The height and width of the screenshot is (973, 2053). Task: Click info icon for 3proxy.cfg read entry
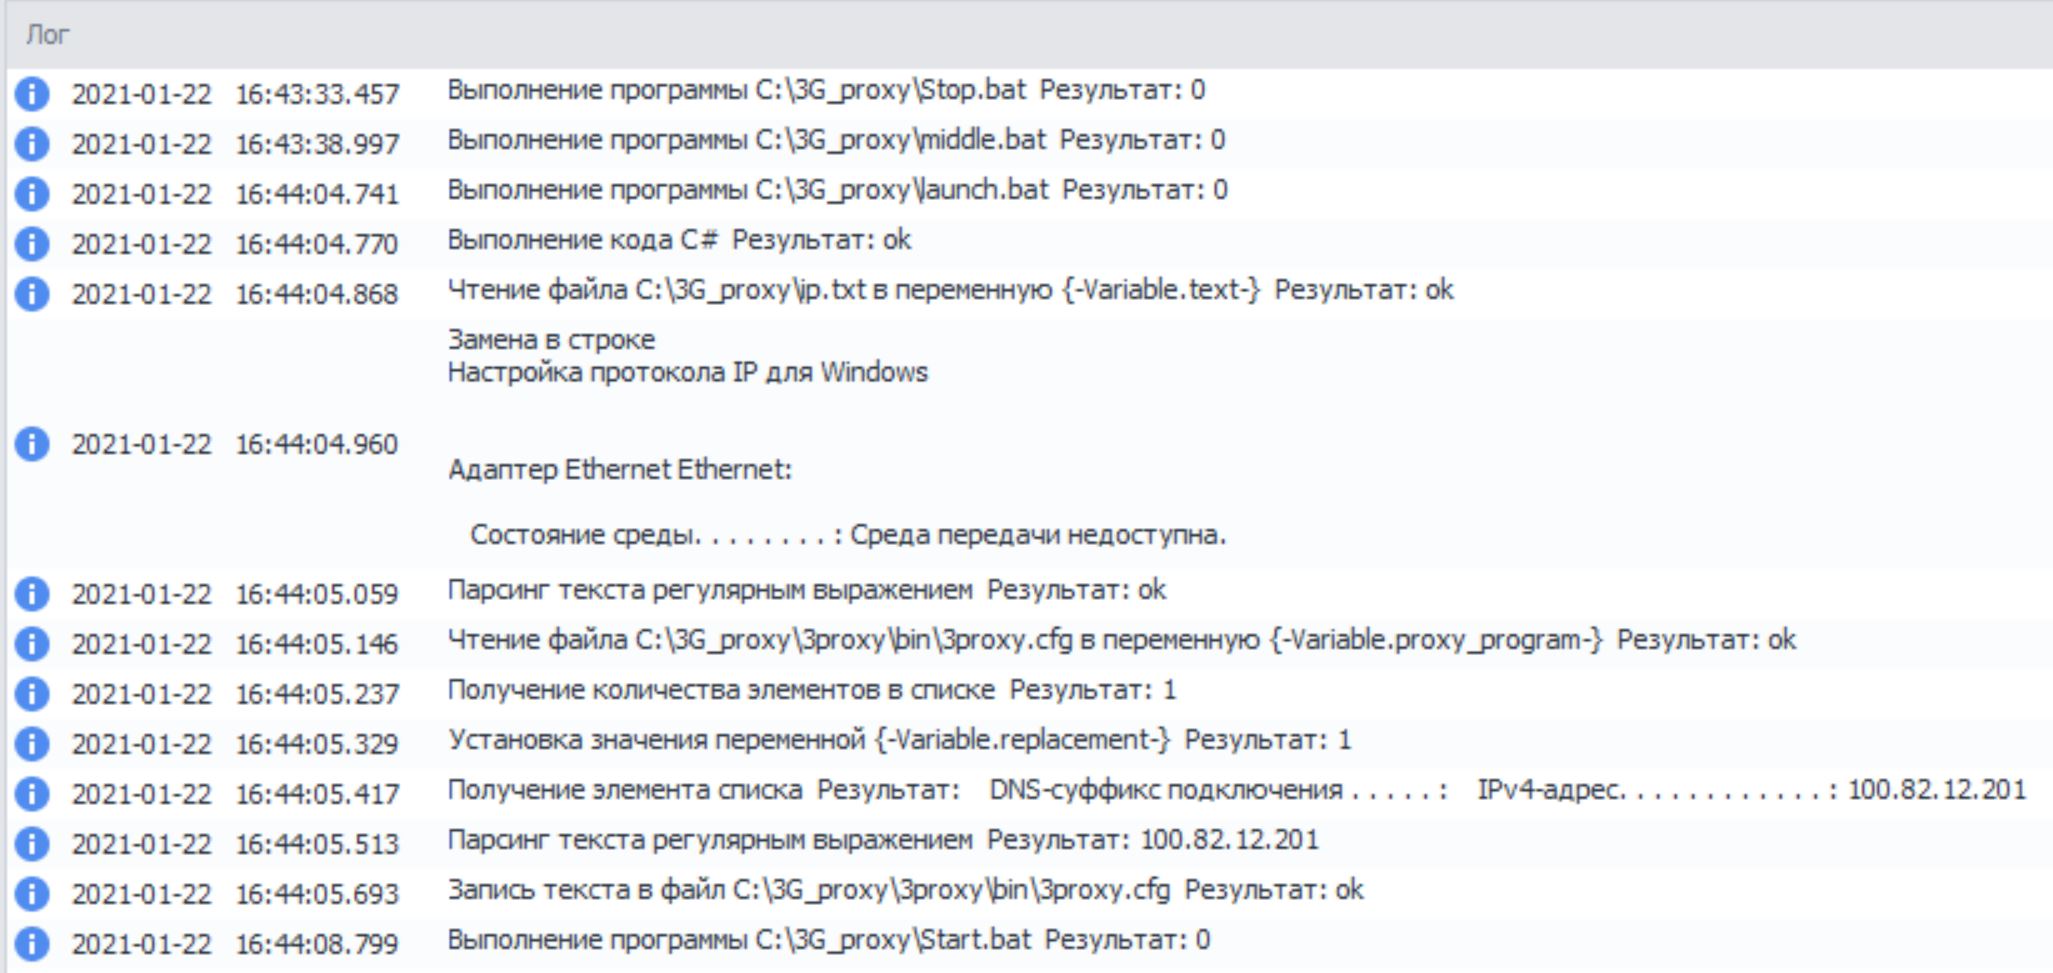(x=32, y=644)
